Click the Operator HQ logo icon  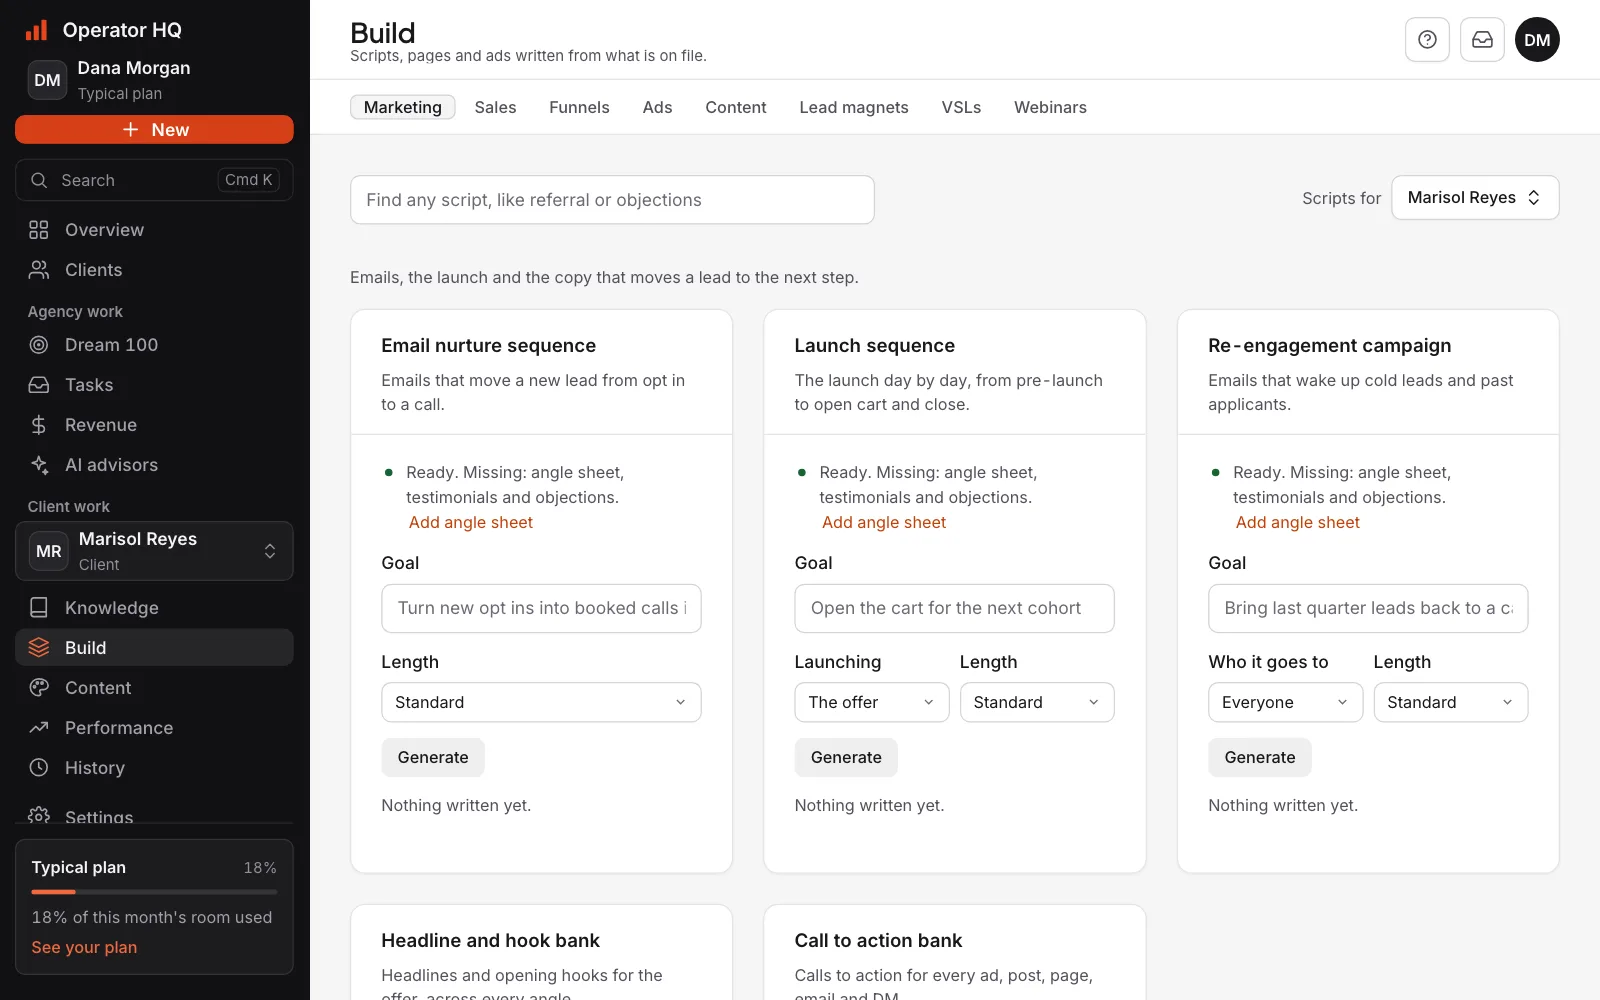coord(36,30)
